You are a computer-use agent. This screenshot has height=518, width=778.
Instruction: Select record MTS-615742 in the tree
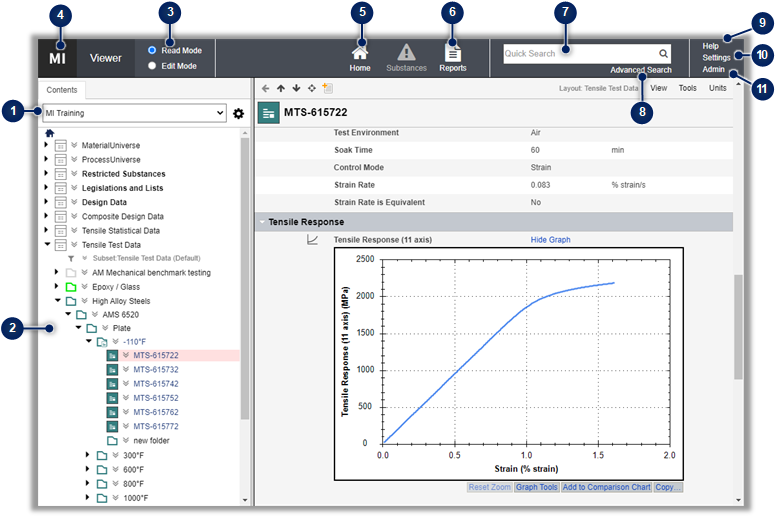156,384
